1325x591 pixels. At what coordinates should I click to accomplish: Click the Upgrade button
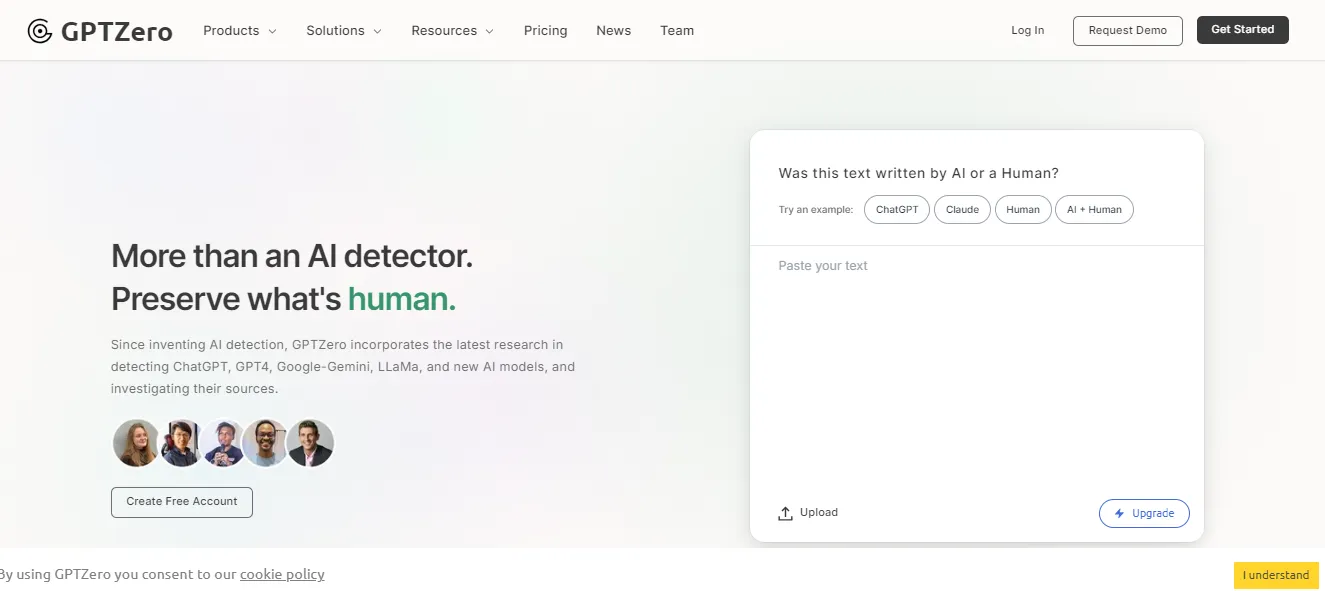(1144, 513)
